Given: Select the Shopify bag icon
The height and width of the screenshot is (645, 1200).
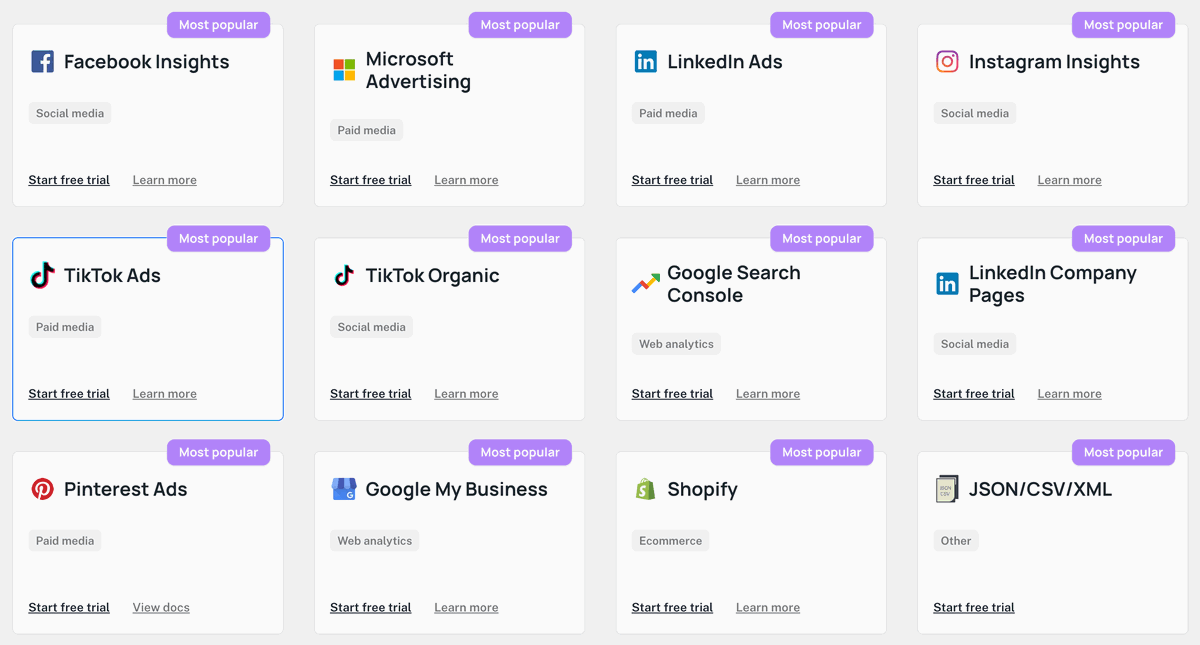Looking at the screenshot, I should [645, 489].
